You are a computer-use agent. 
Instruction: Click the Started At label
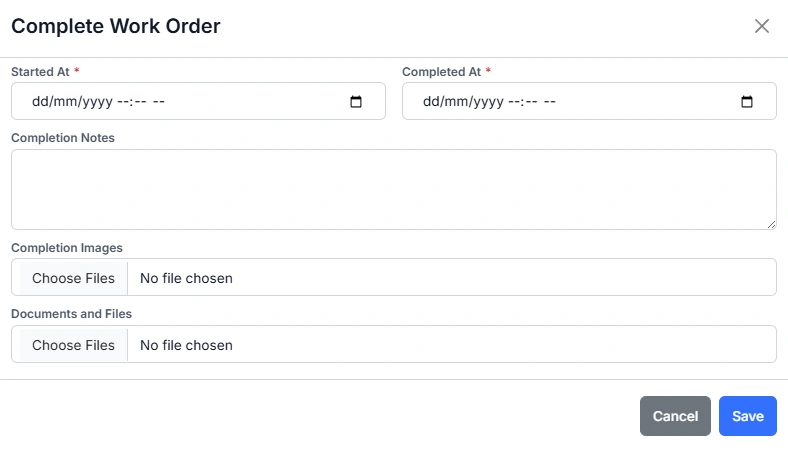click(39, 72)
